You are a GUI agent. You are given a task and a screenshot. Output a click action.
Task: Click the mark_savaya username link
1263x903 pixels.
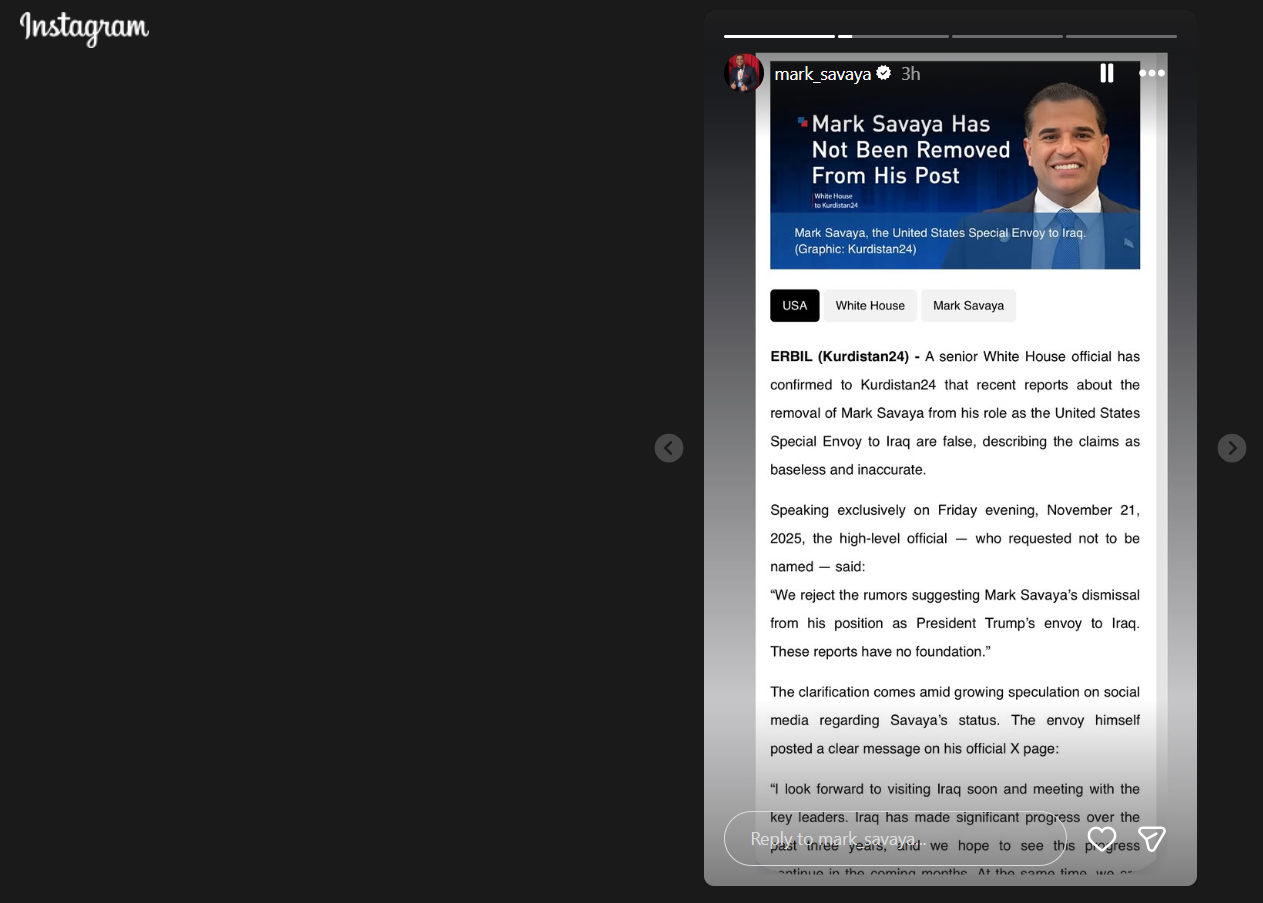[x=822, y=74]
